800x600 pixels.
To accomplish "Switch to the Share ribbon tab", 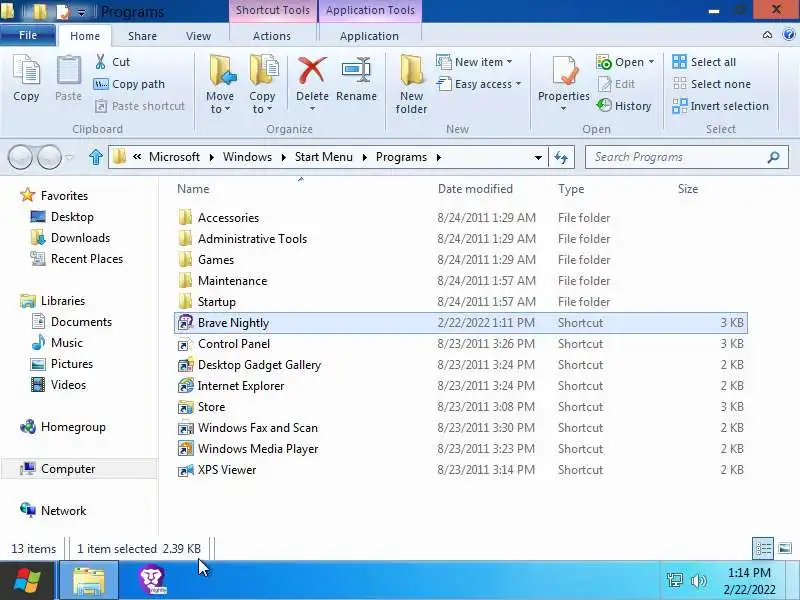I will click(142, 36).
